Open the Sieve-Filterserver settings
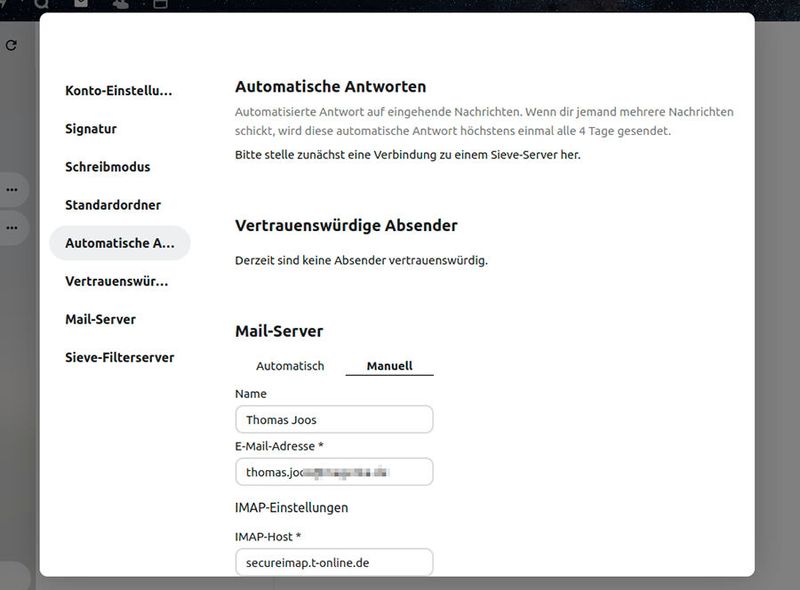Screen dimensions: 800x590 [119, 357]
